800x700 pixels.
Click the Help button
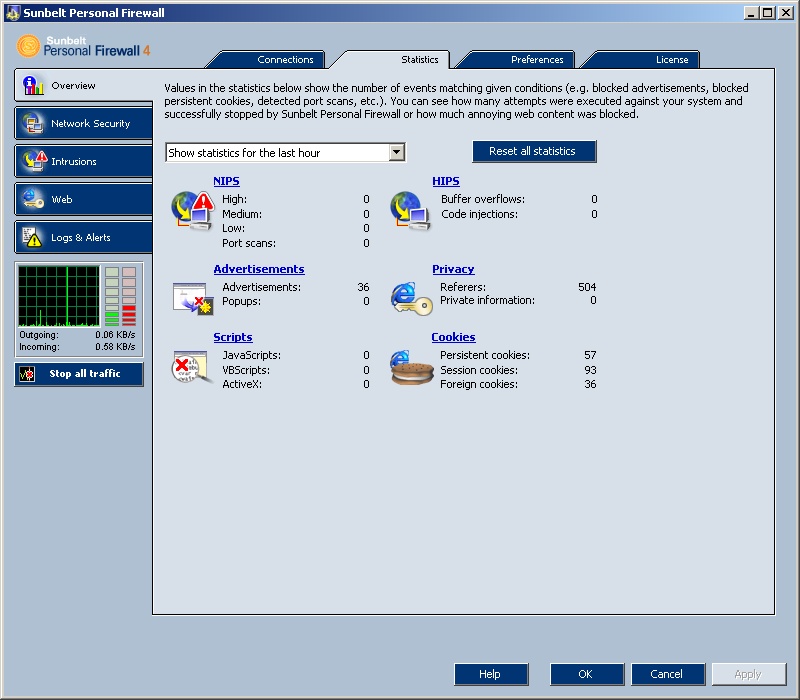(490, 674)
